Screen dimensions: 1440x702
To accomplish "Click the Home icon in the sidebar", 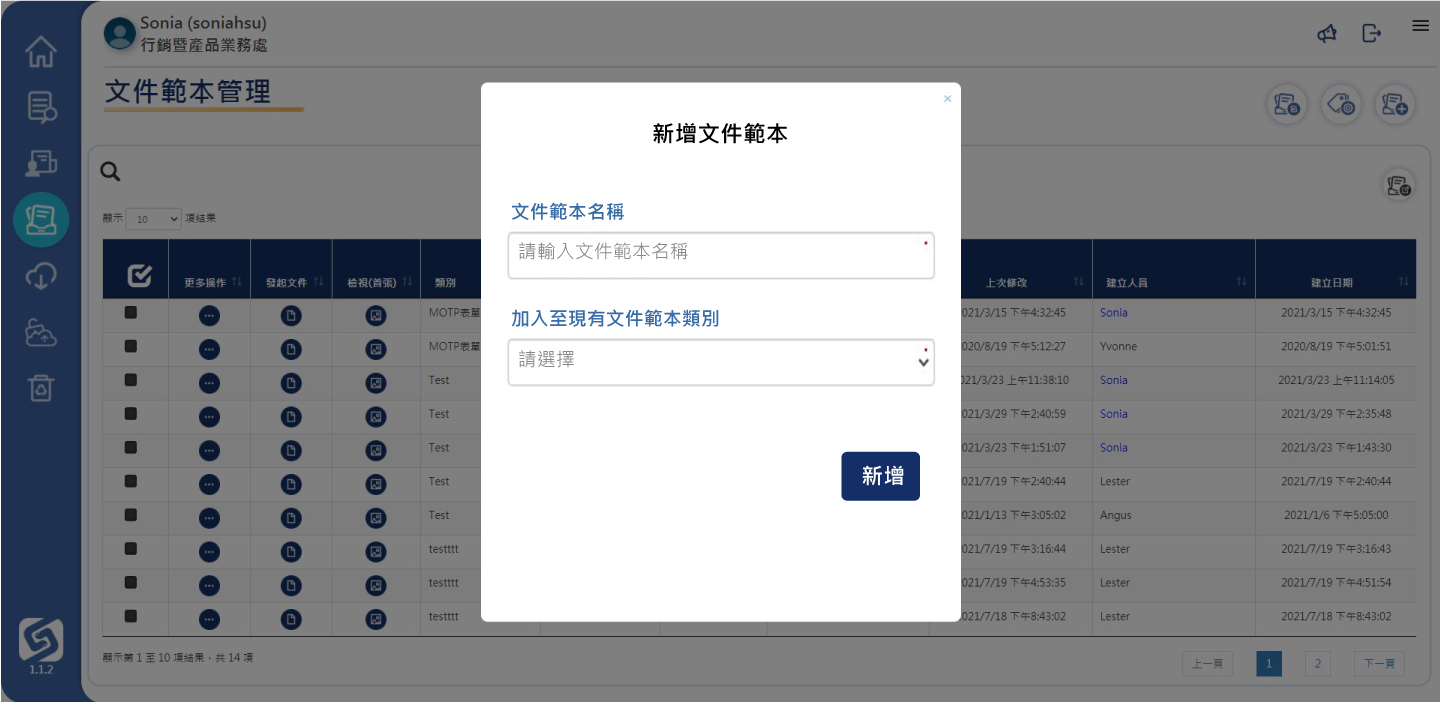I will (x=41, y=52).
